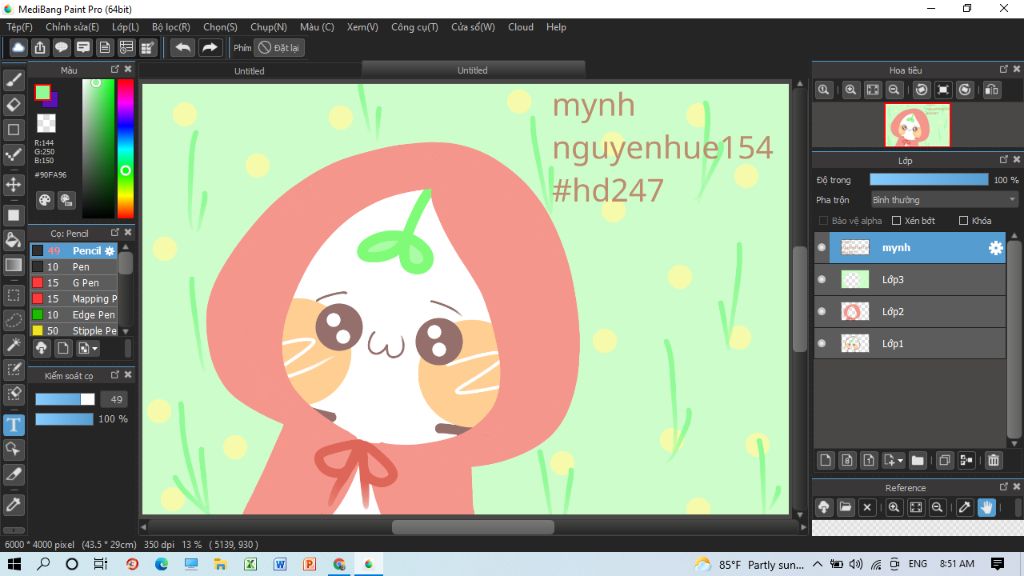Add a new layer in Layers panel
The image size is (1024, 576).
[825, 460]
